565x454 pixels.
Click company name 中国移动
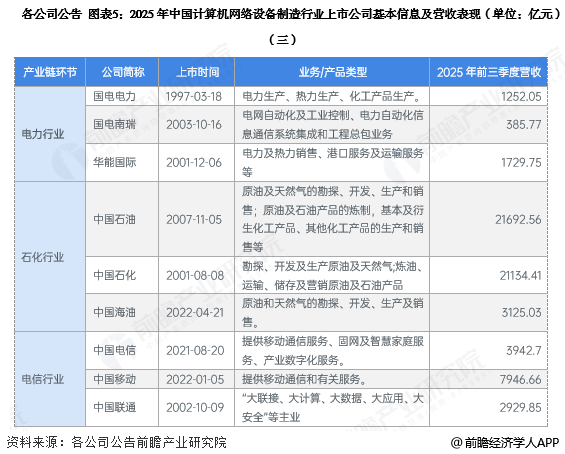(x=115, y=379)
